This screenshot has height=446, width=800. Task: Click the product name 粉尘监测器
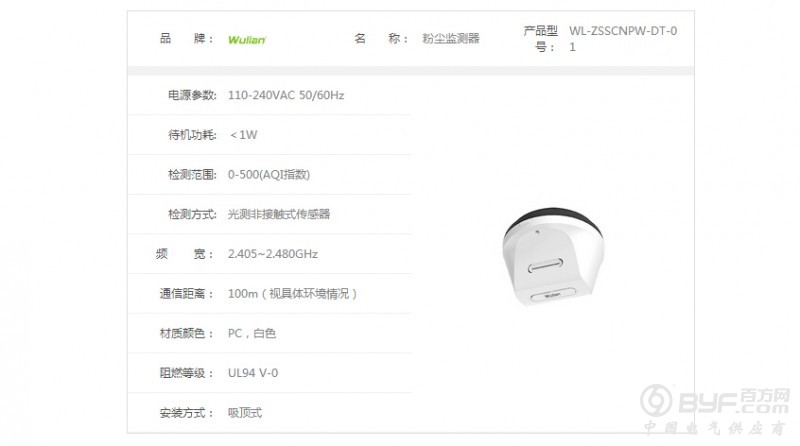point(451,38)
